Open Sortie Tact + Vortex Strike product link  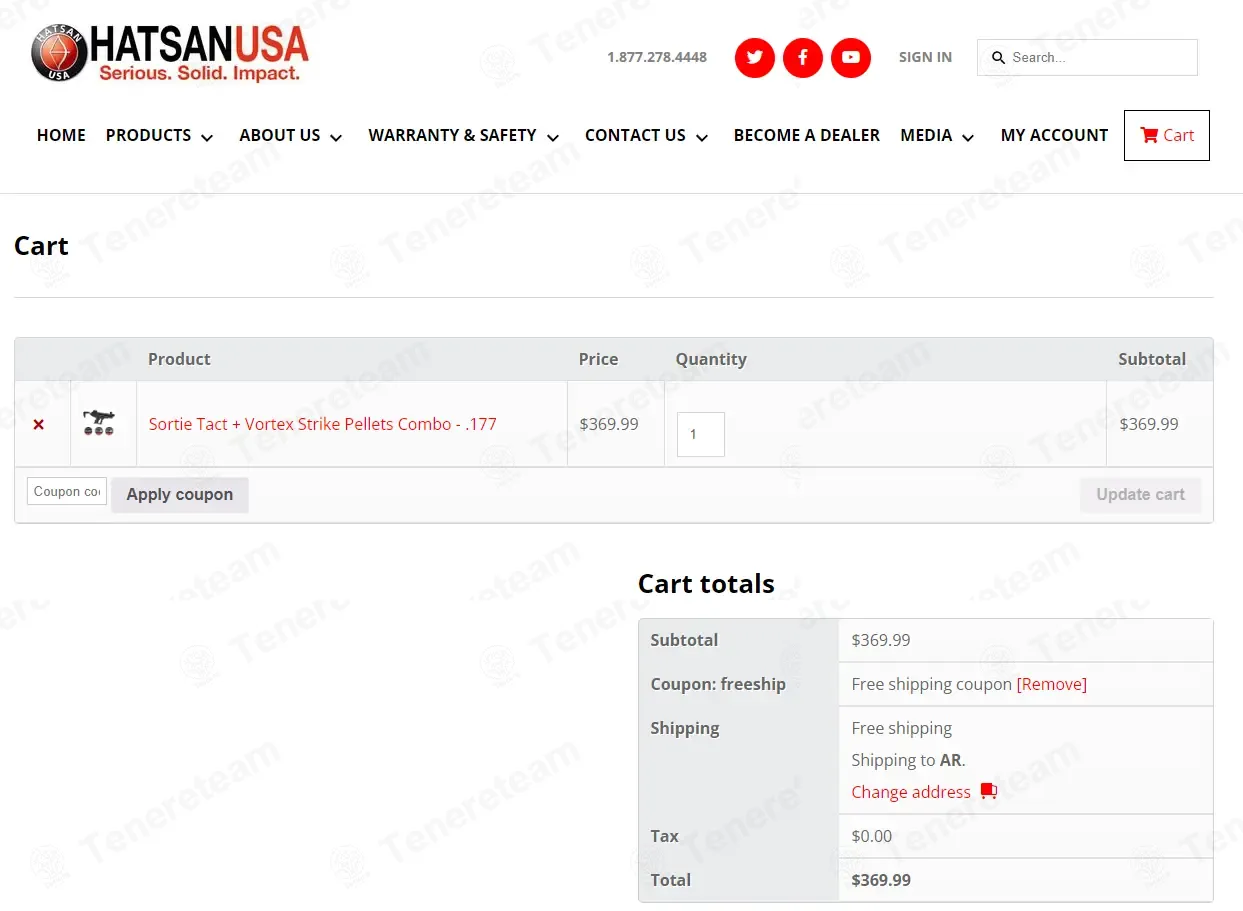[x=322, y=424]
